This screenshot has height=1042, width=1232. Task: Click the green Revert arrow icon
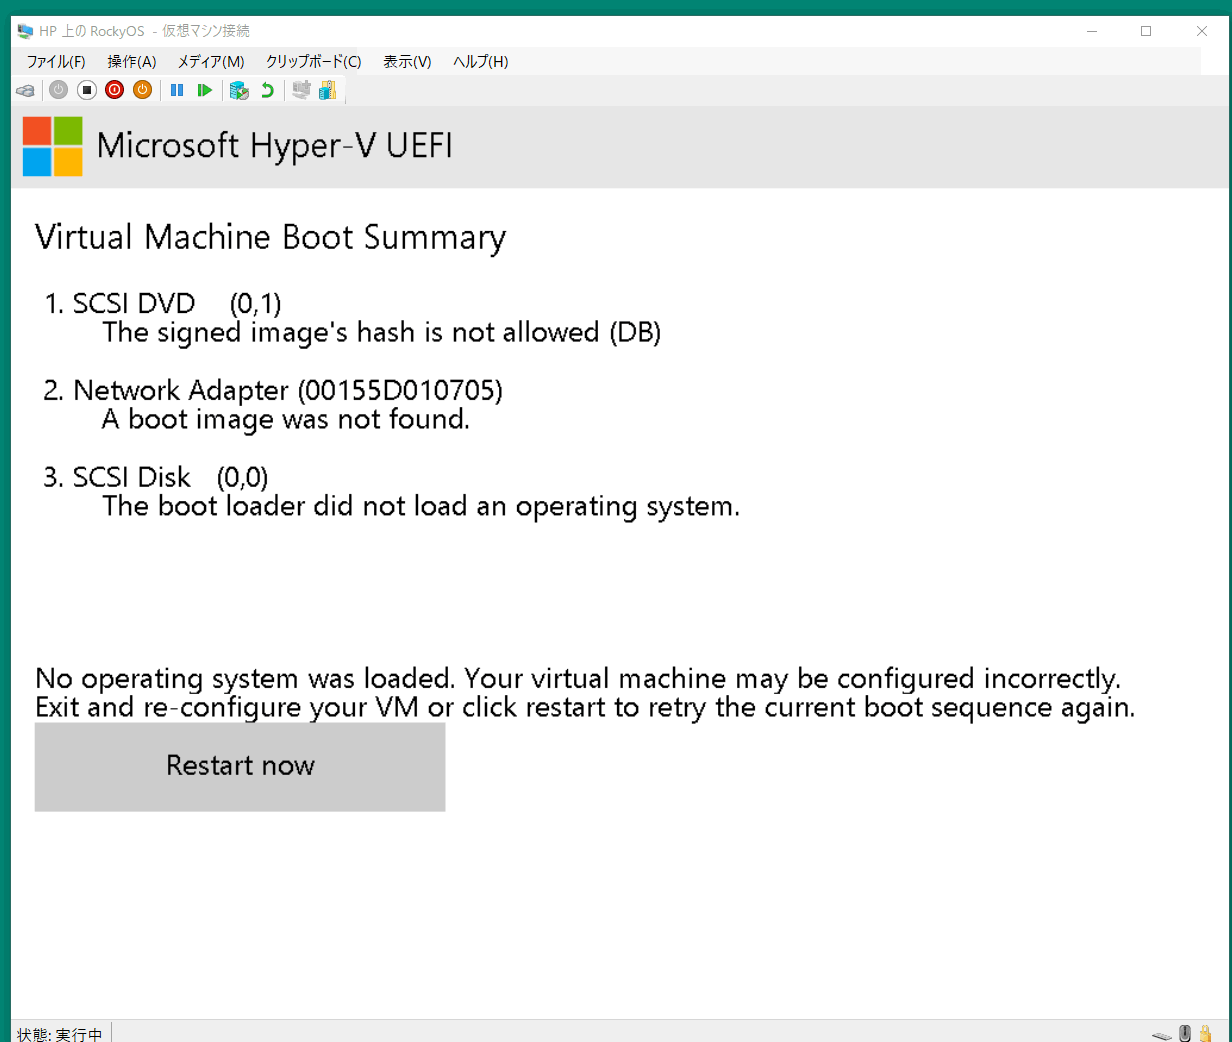(267, 90)
